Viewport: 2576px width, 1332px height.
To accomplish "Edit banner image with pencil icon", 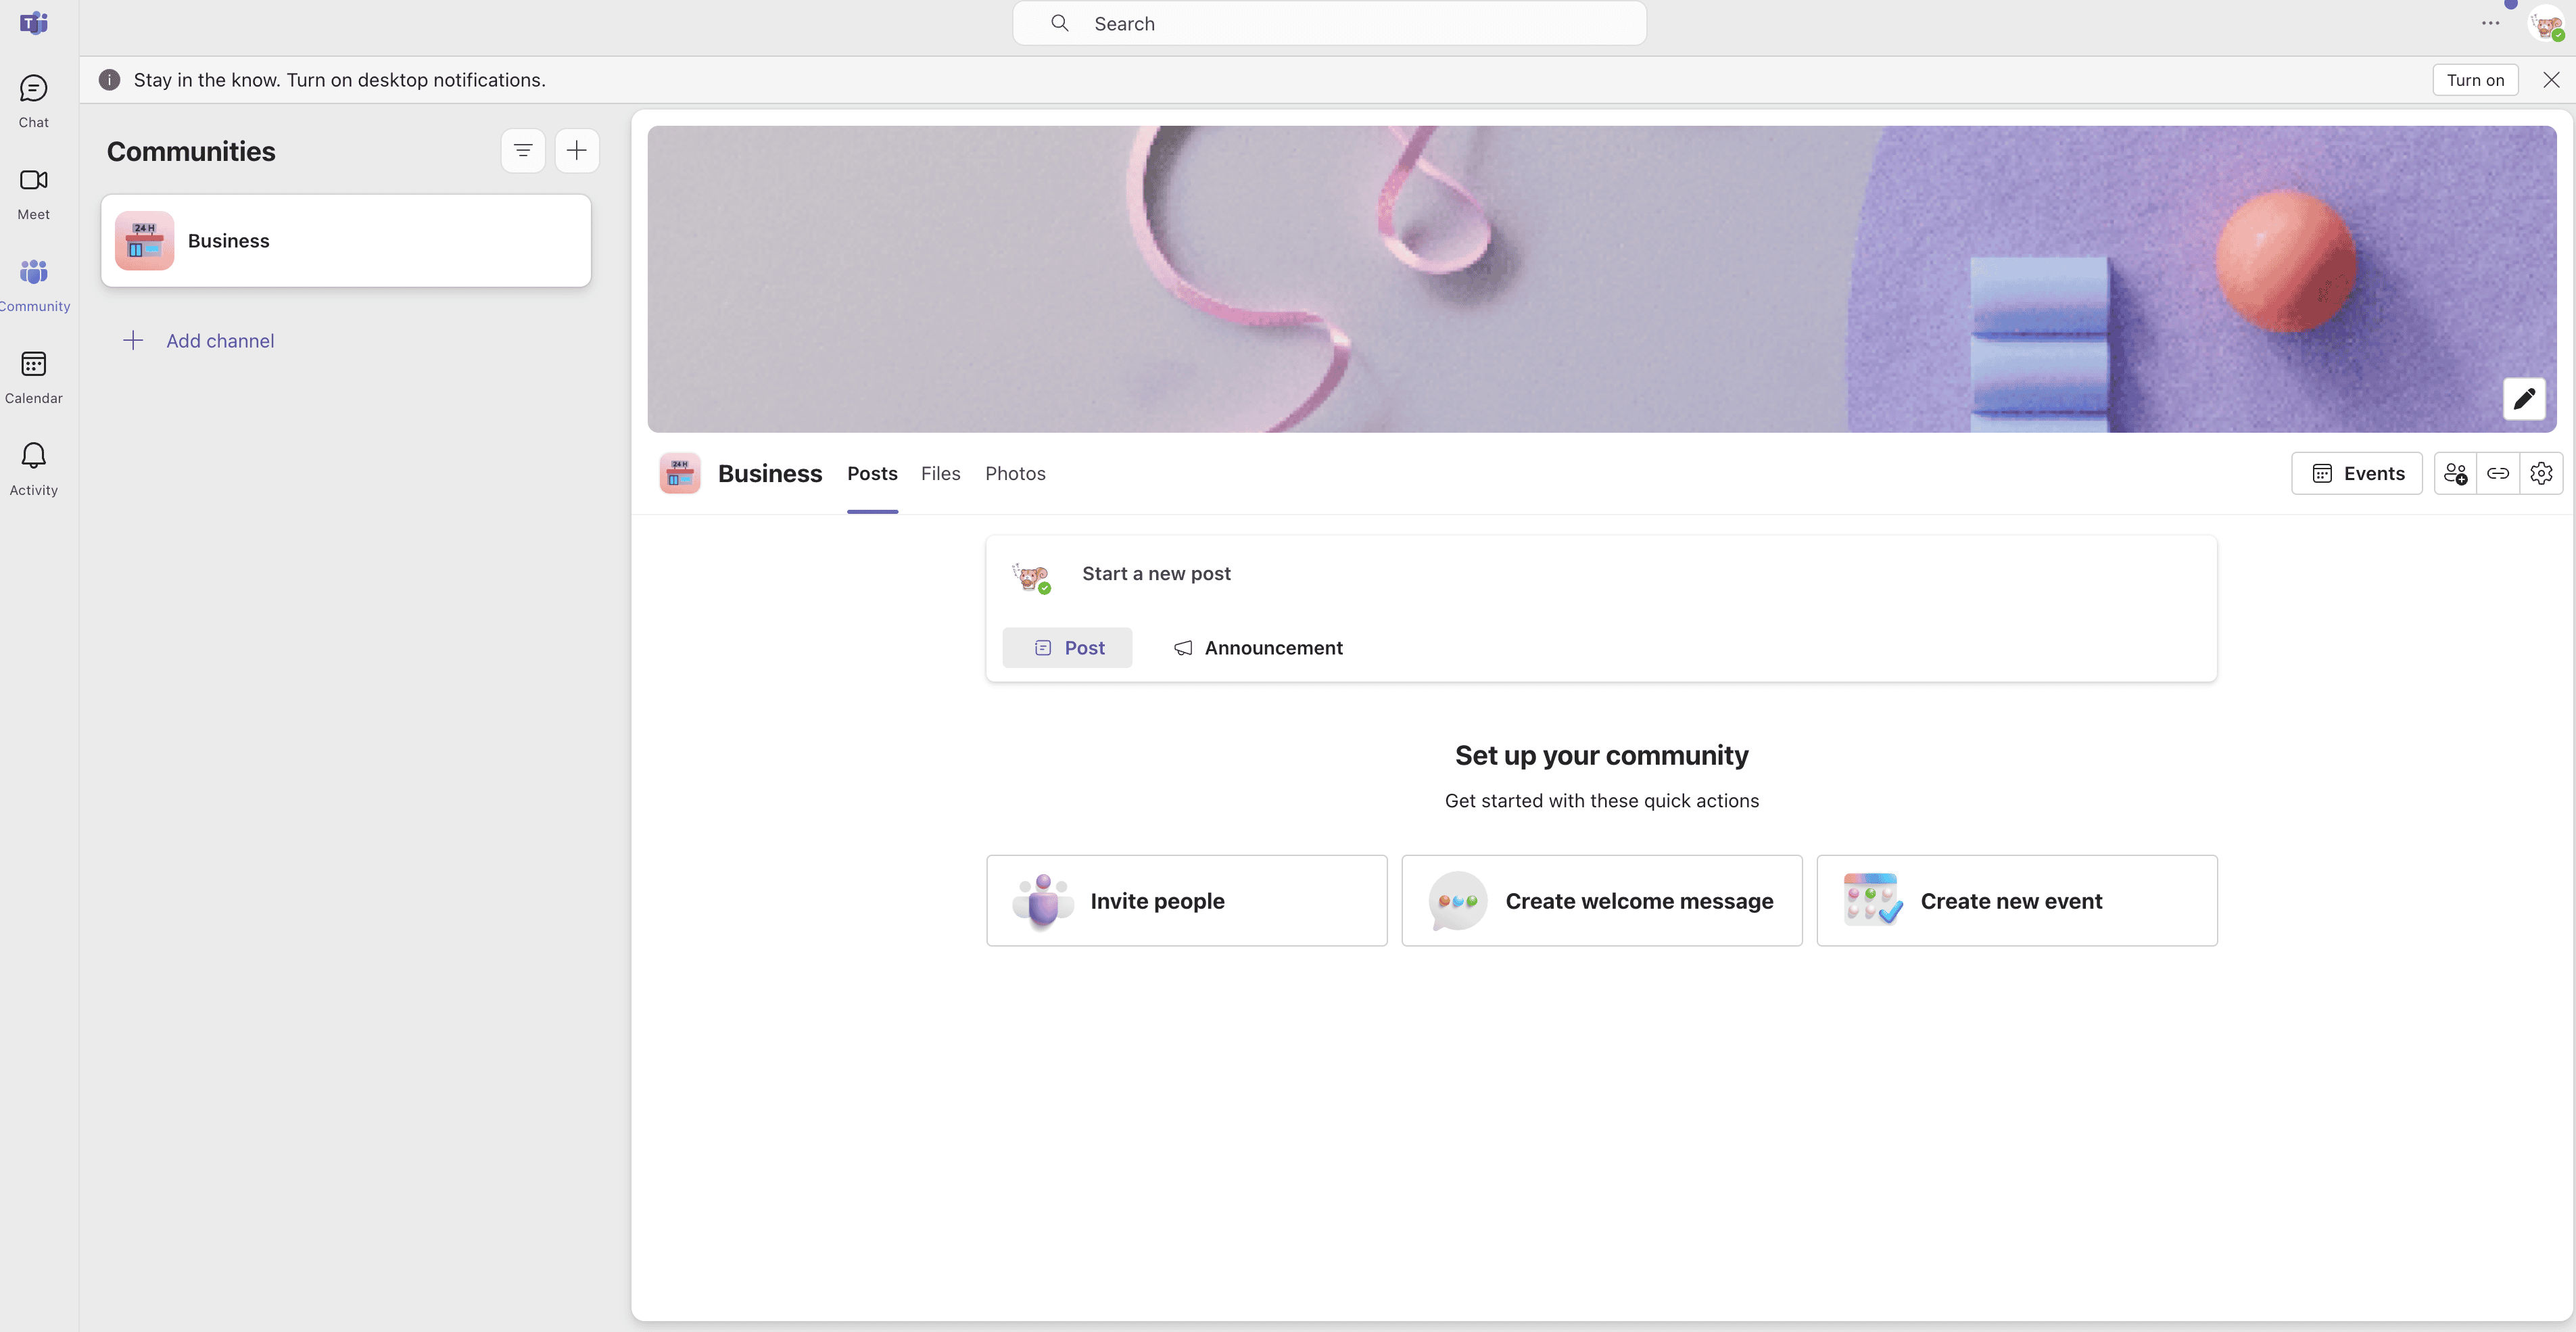I will click(2523, 399).
